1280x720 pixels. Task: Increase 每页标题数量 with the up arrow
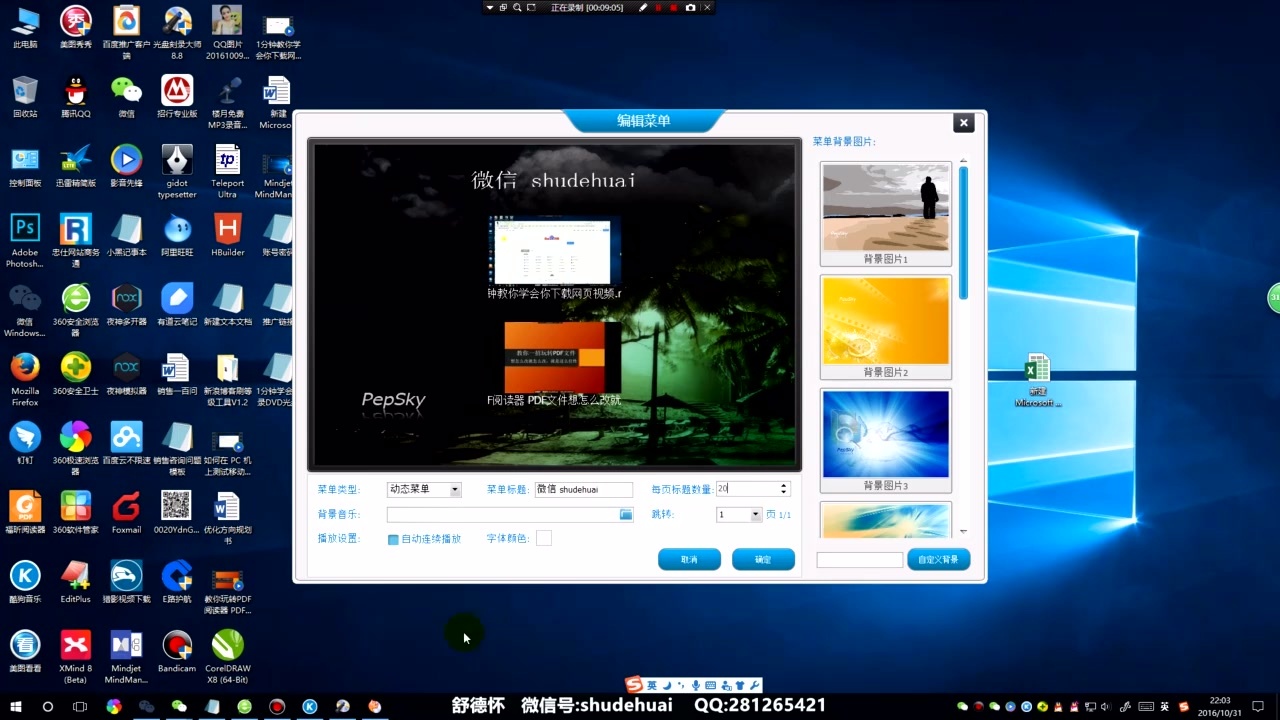coord(784,486)
